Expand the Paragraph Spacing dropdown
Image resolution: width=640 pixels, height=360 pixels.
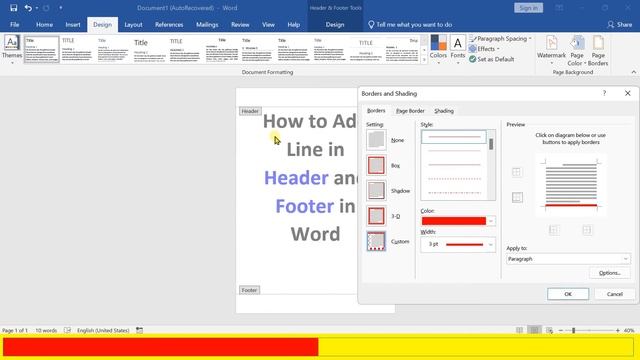tap(530, 38)
